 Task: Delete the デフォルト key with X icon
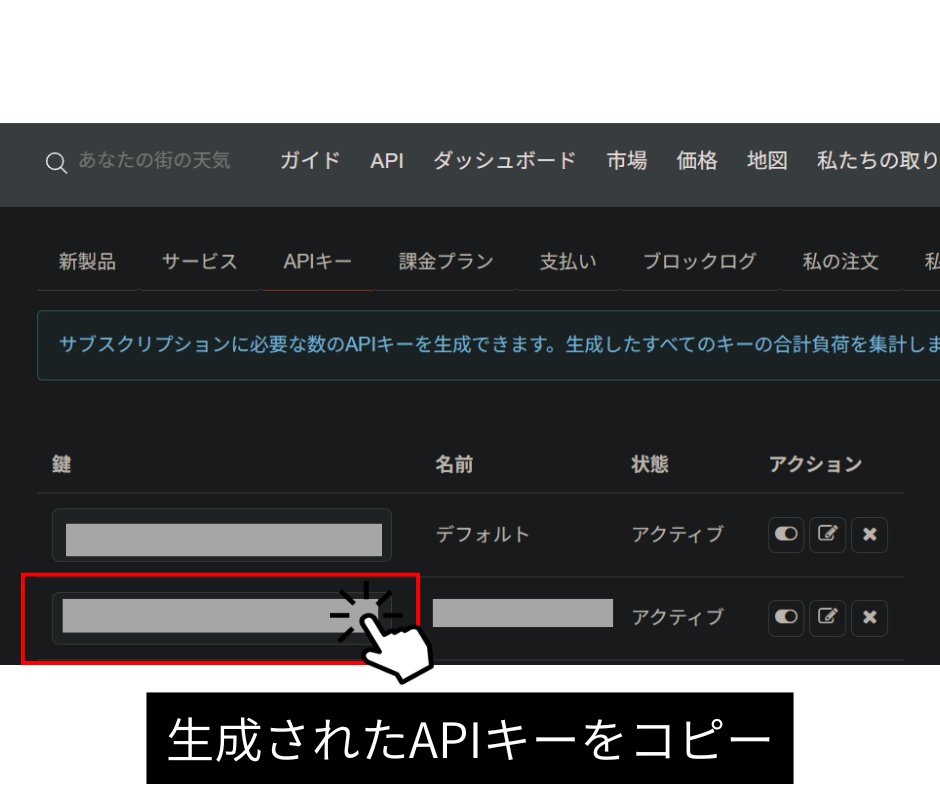[x=869, y=534]
